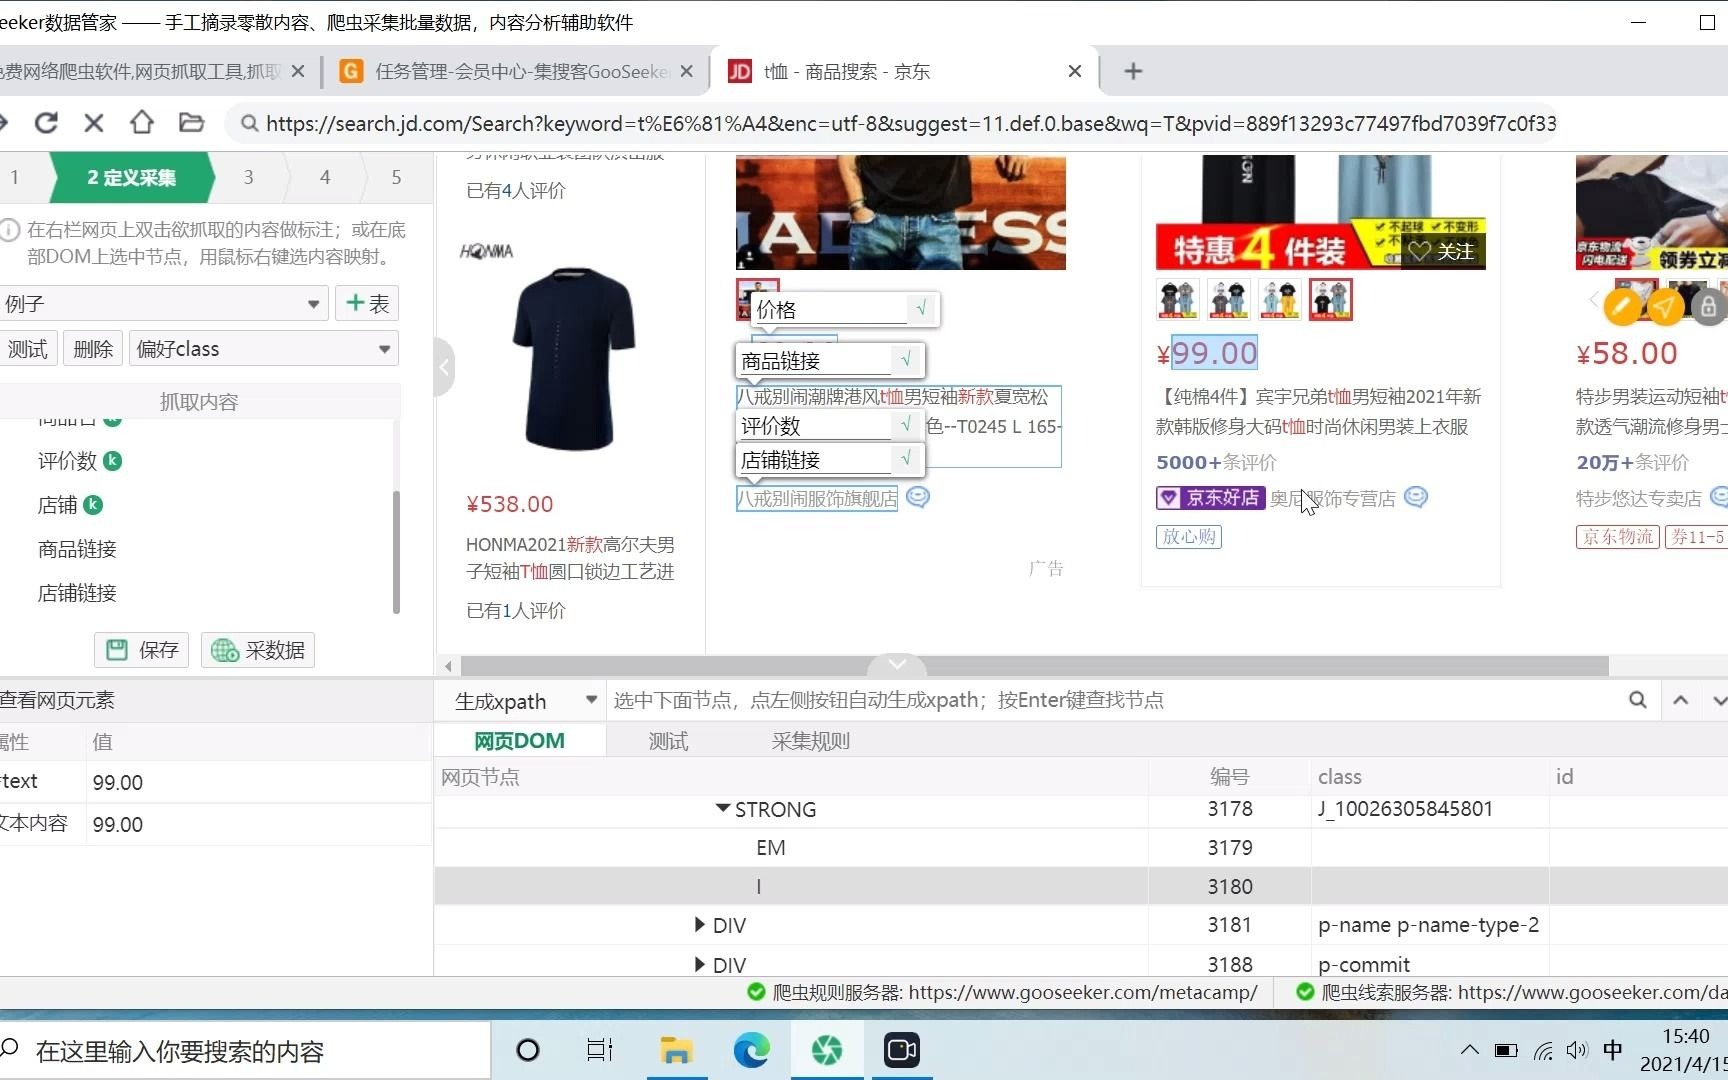Image resolution: width=1728 pixels, height=1080 pixels.
Task: Go to the home page icon
Action: [142, 122]
